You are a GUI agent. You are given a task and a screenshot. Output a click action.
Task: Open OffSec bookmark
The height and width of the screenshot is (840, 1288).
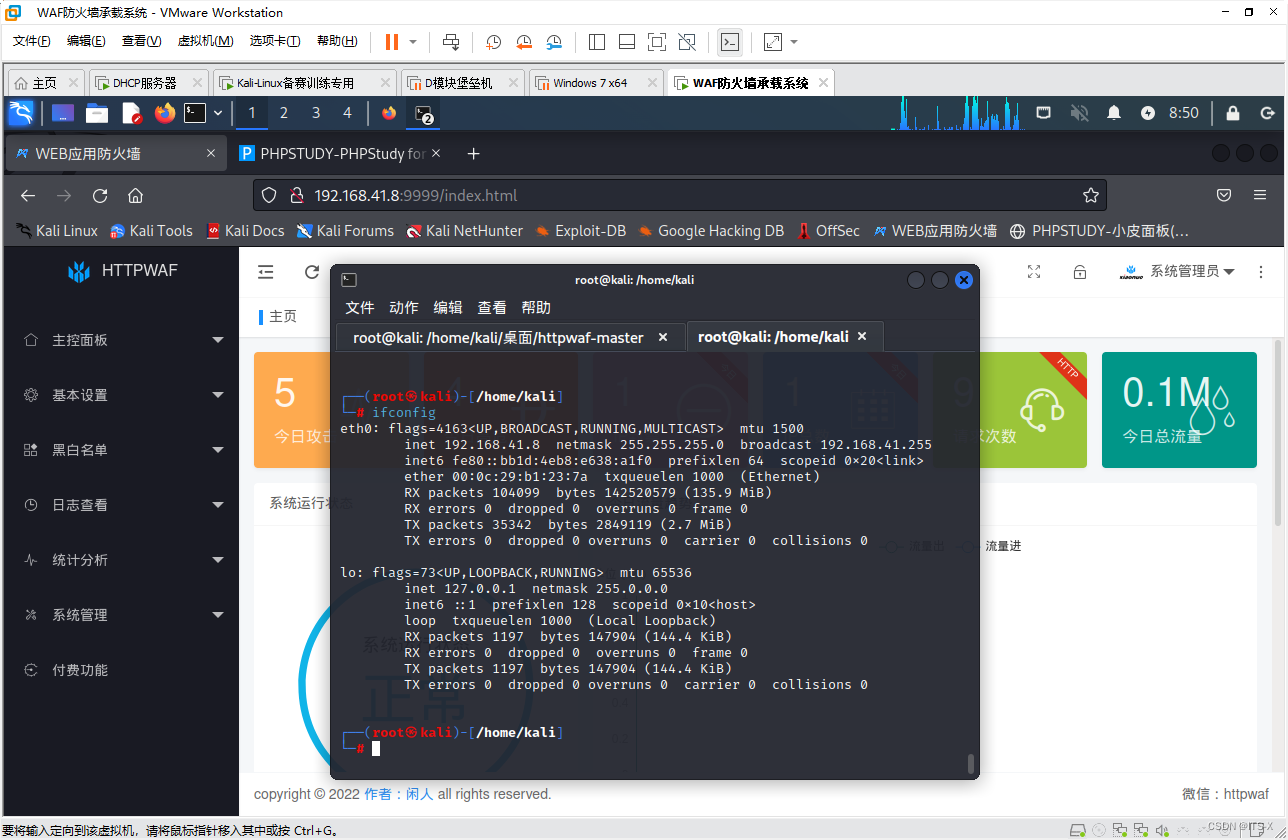pos(828,230)
